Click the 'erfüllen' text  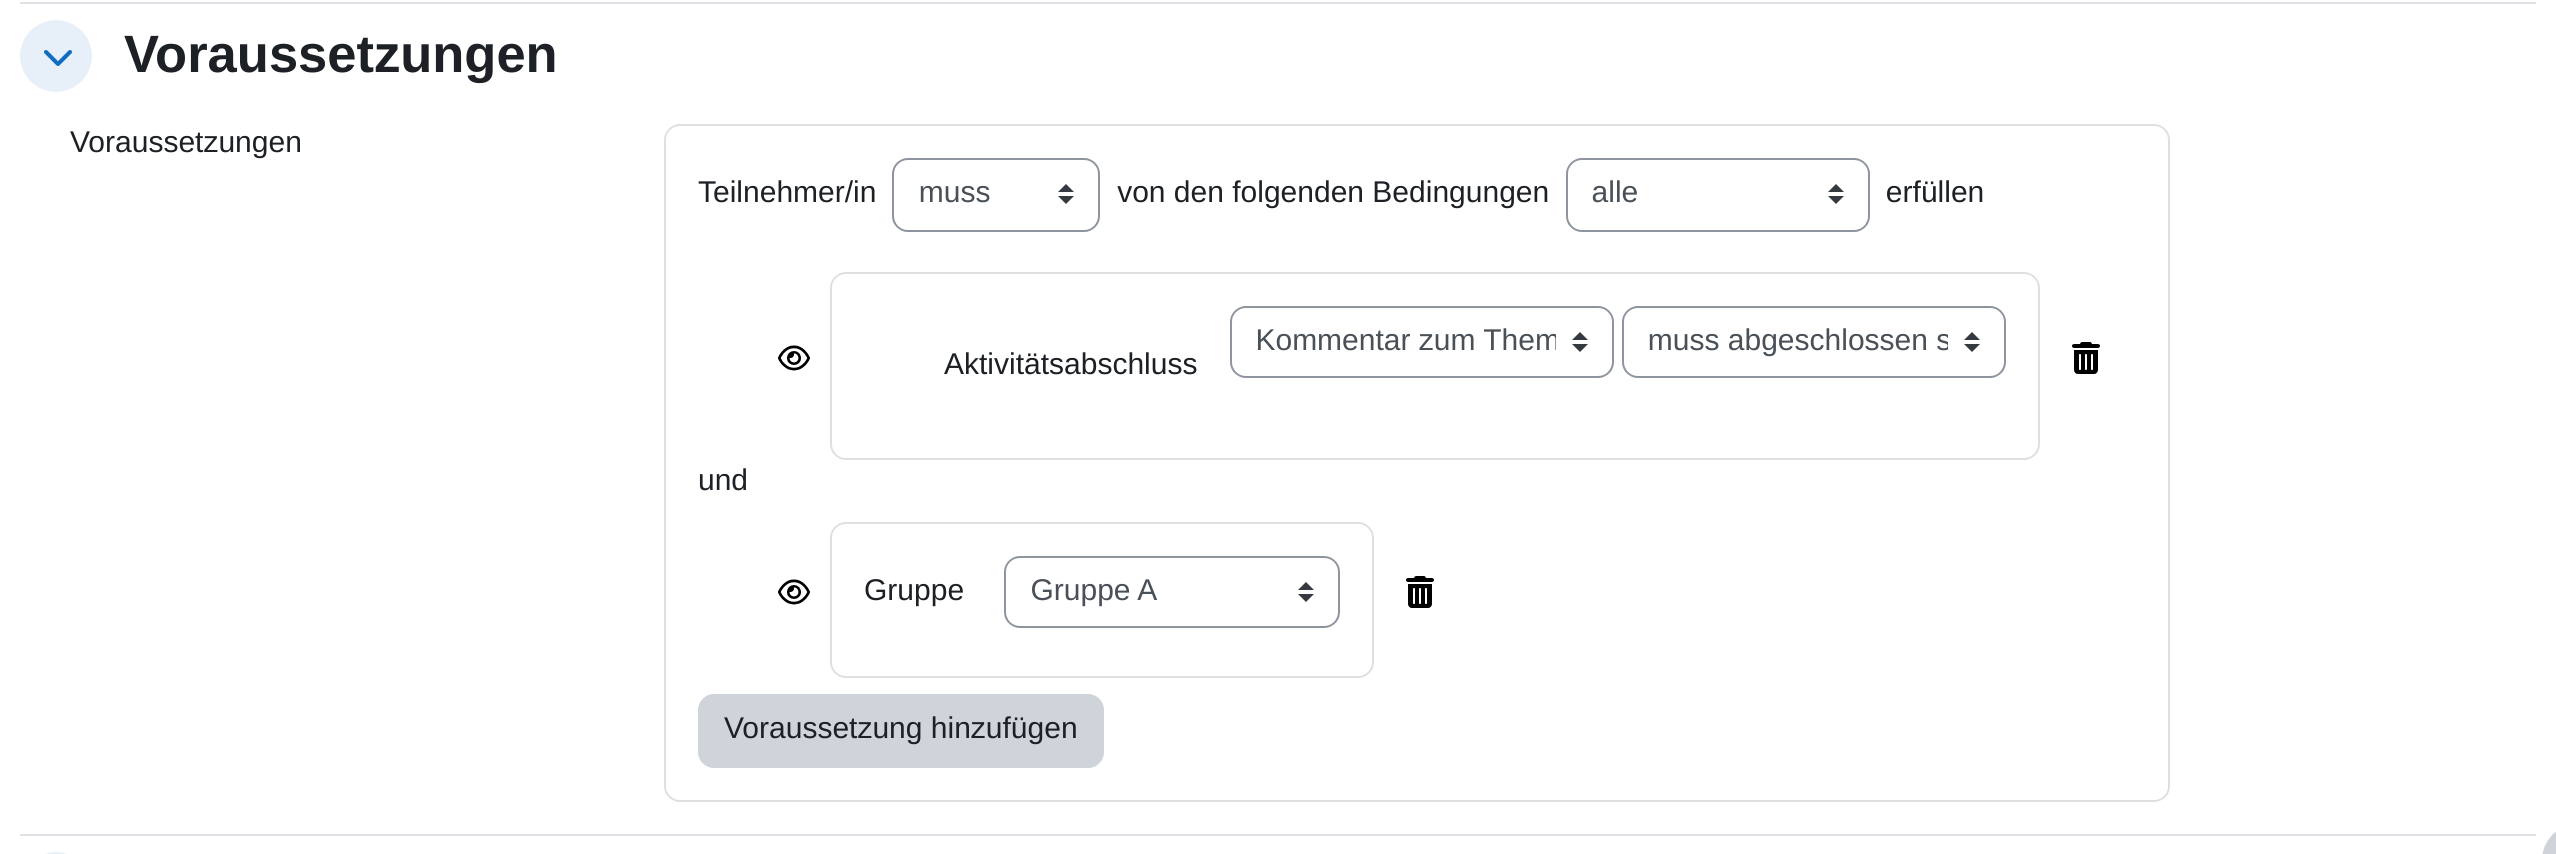coord(1934,192)
